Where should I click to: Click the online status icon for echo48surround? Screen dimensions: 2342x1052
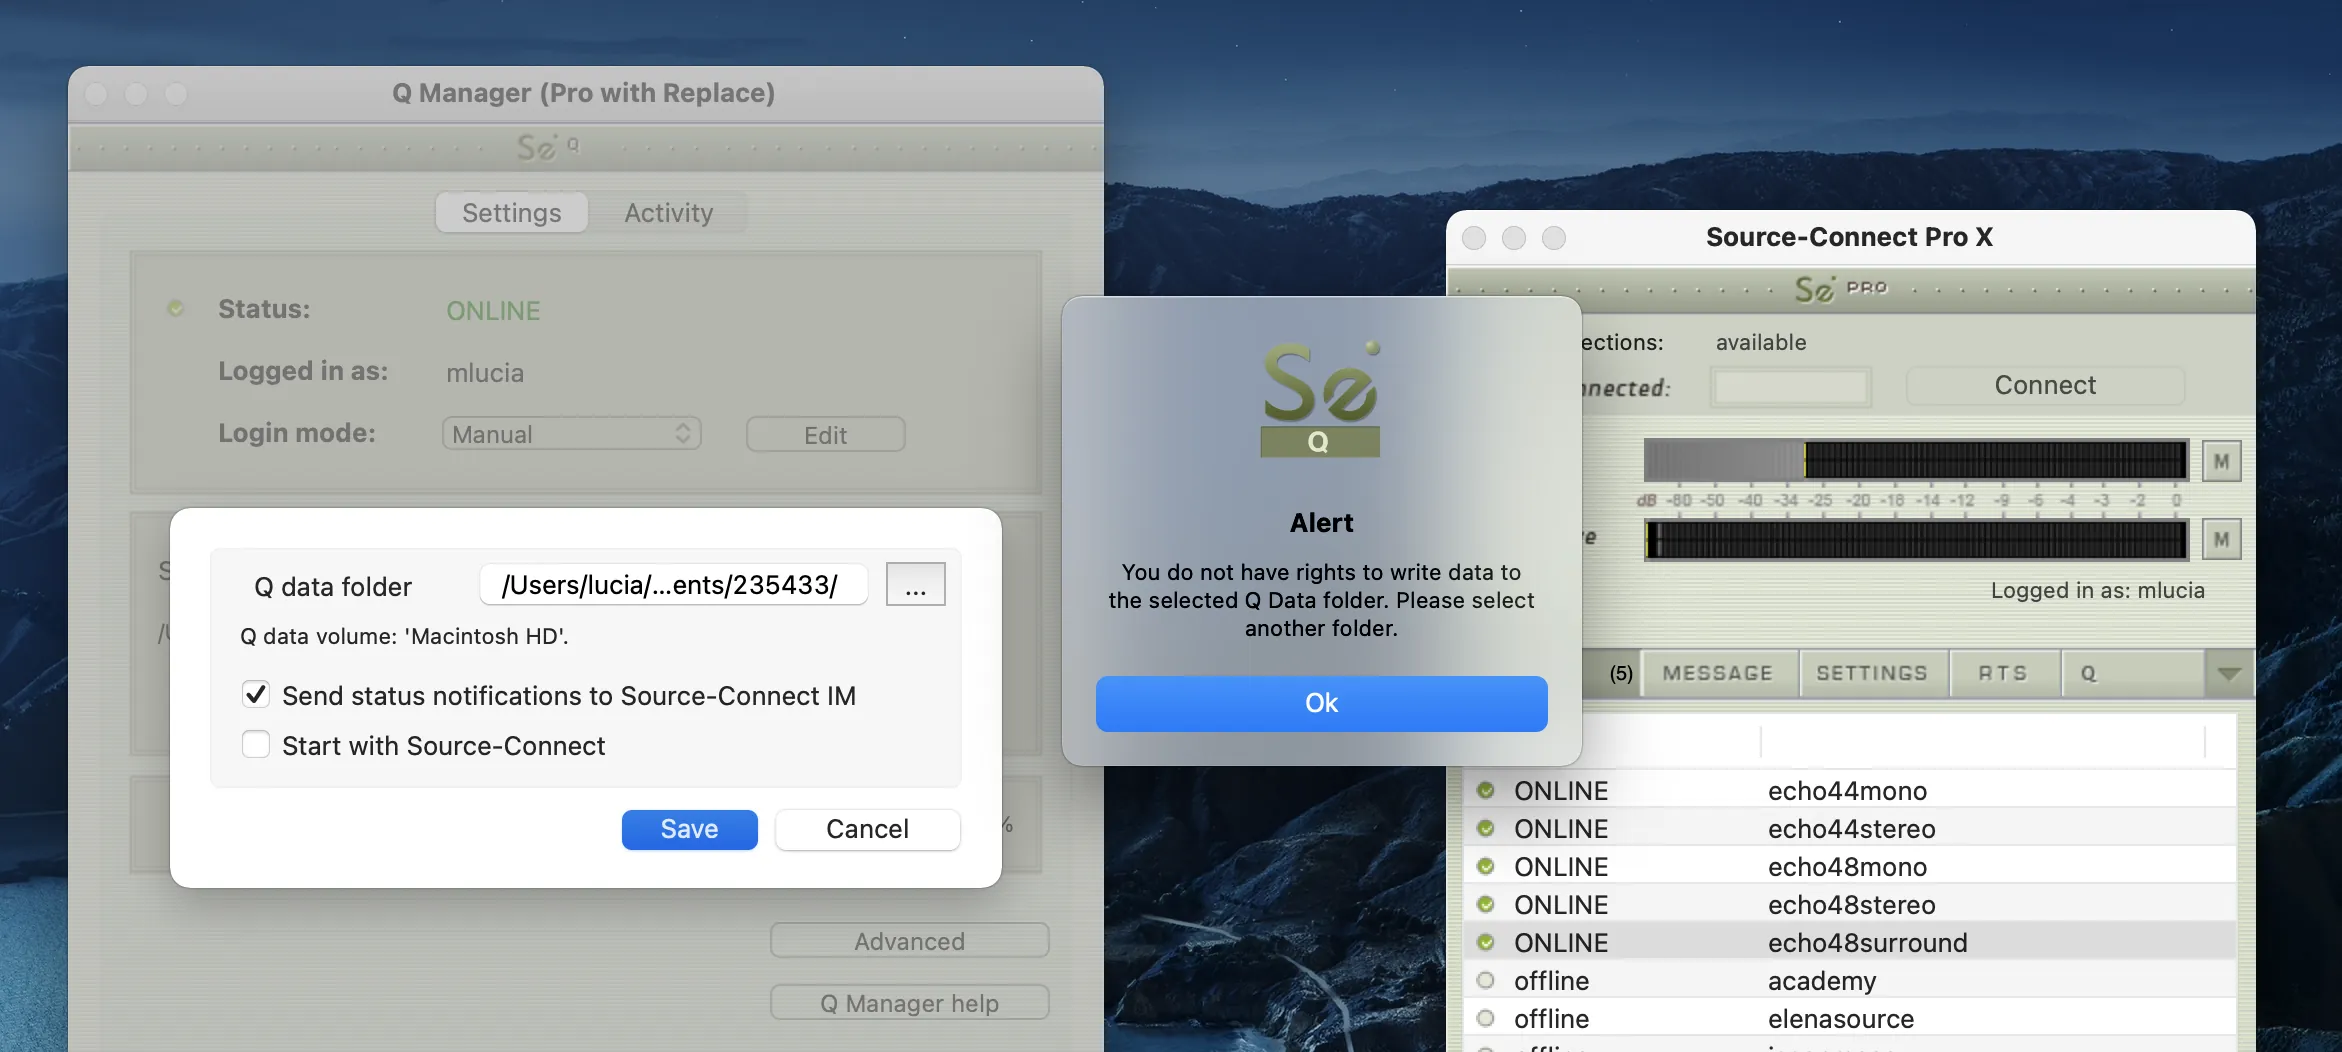tap(1486, 942)
